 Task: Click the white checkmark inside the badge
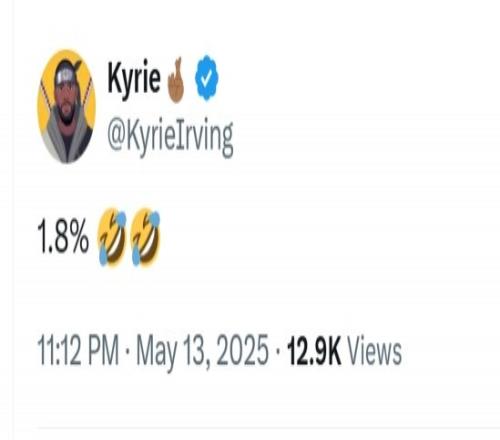point(207,78)
